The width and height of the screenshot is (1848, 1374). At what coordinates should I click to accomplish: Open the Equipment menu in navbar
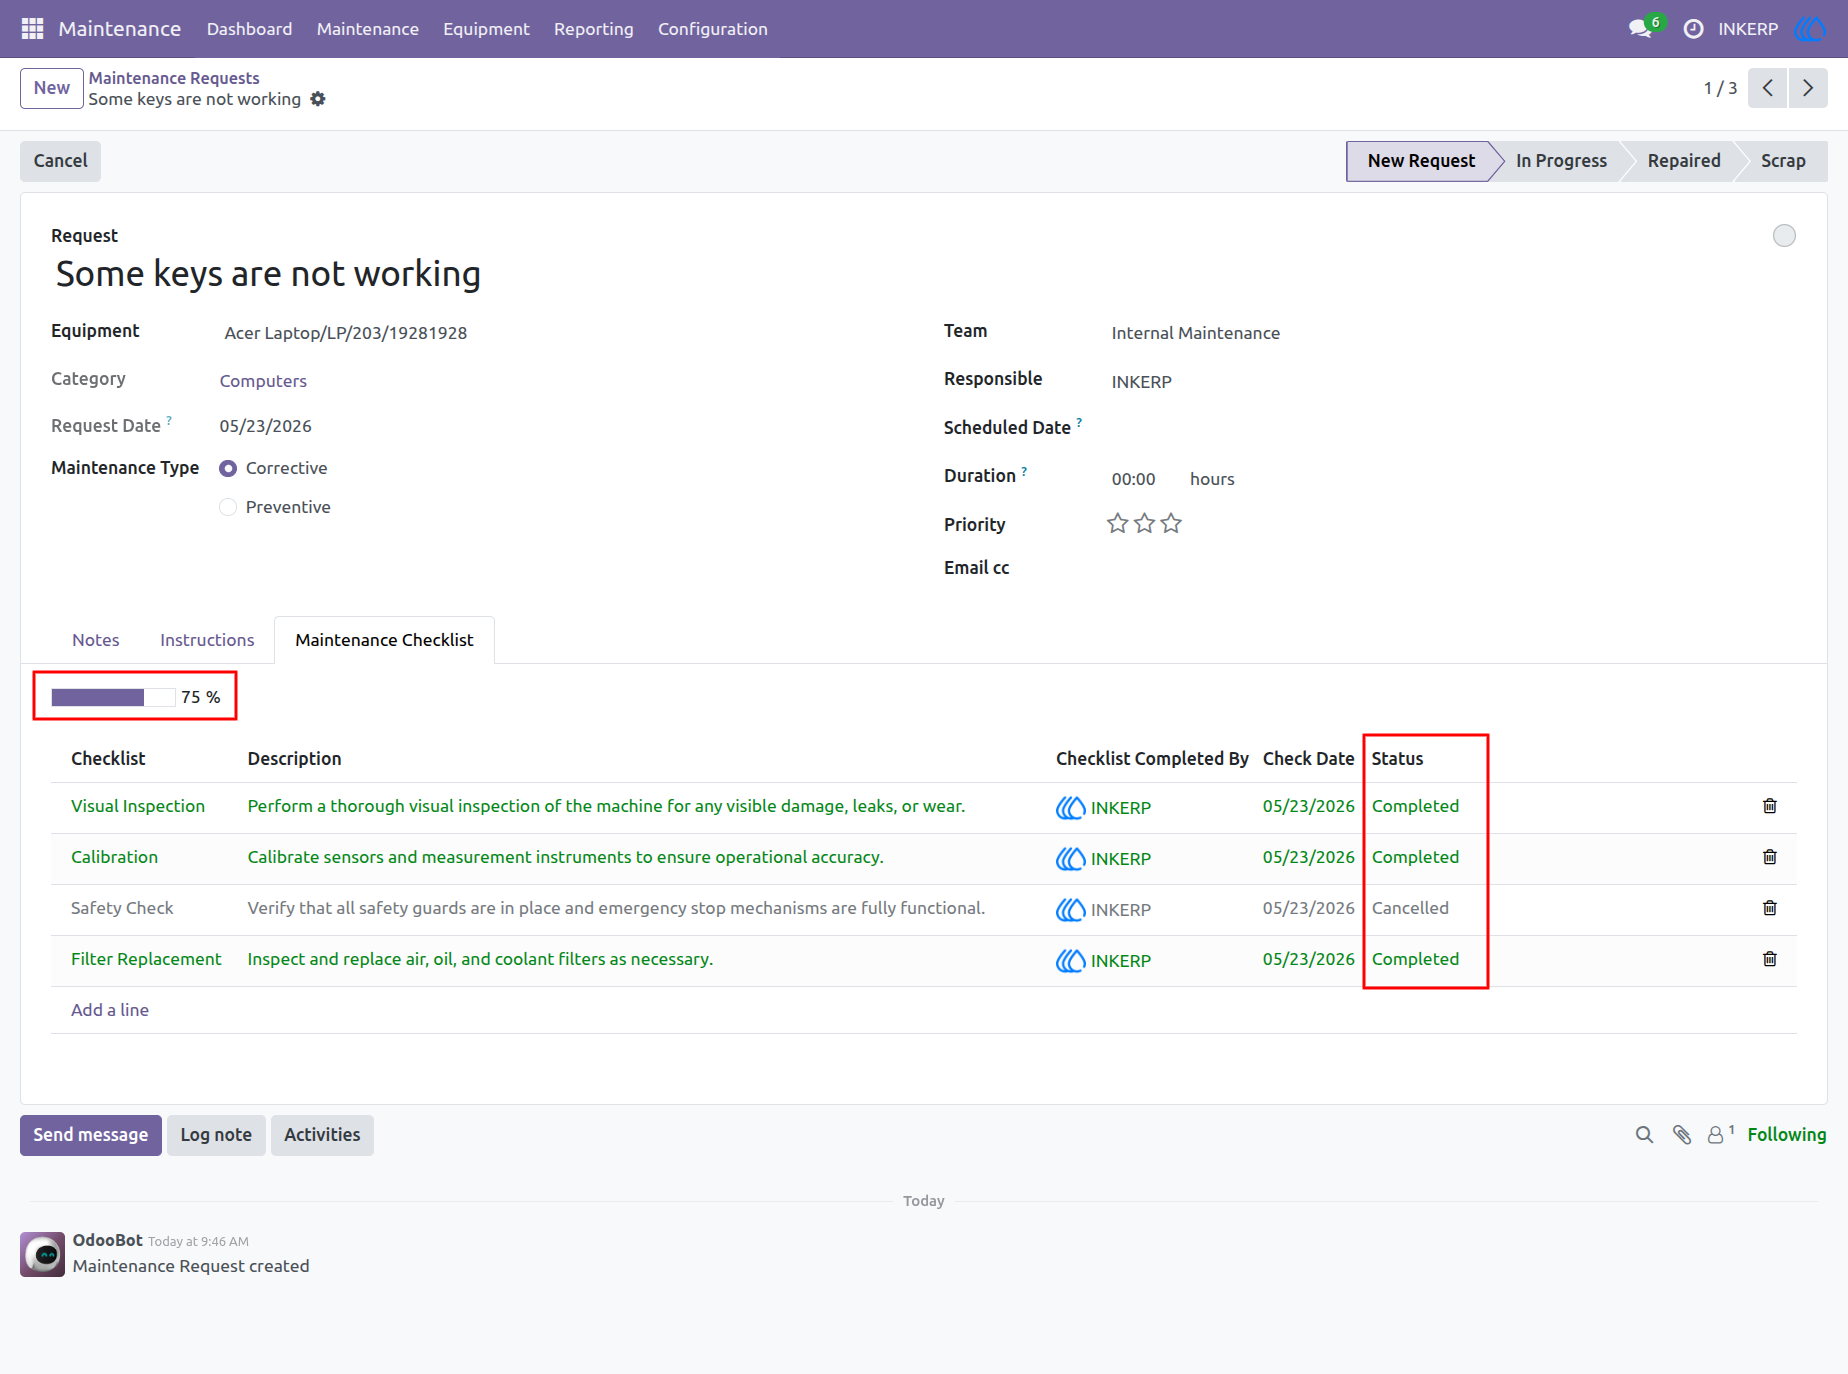486,29
